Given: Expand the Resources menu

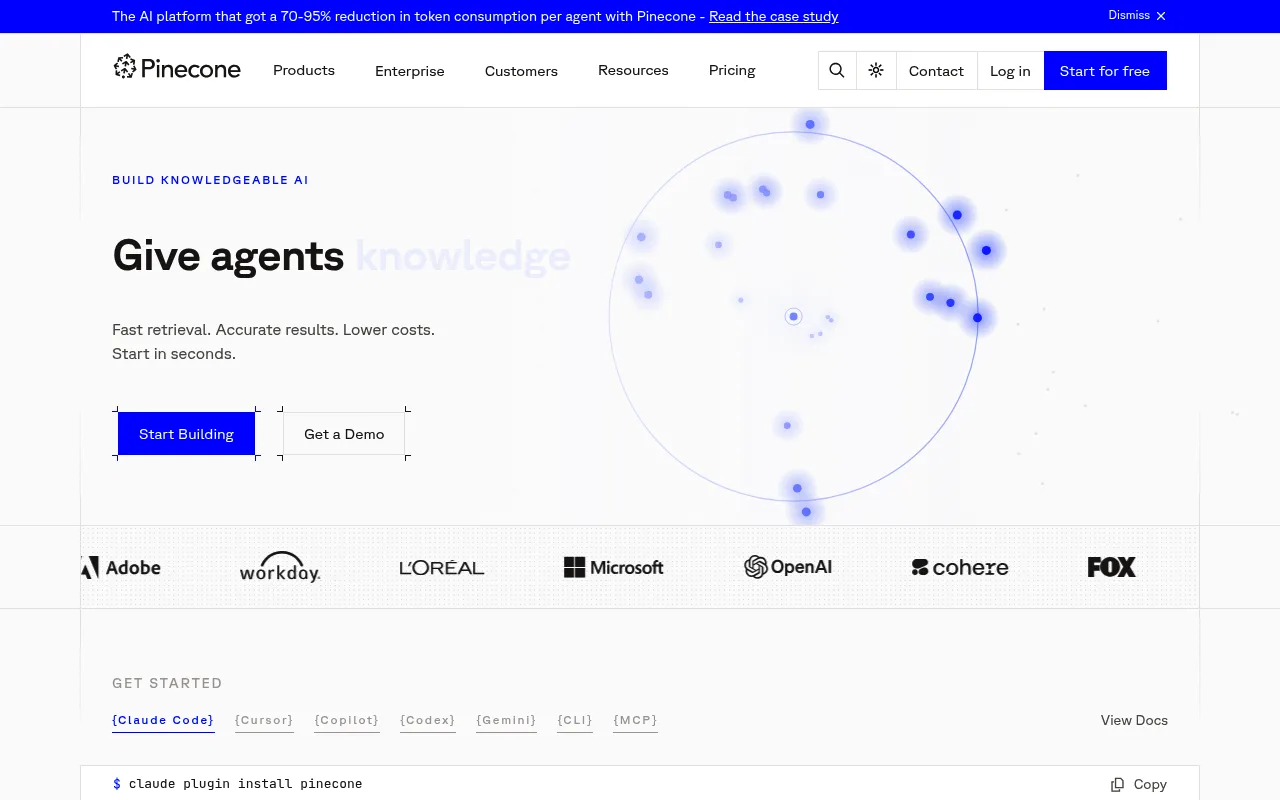Looking at the screenshot, I should [x=633, y=71].
